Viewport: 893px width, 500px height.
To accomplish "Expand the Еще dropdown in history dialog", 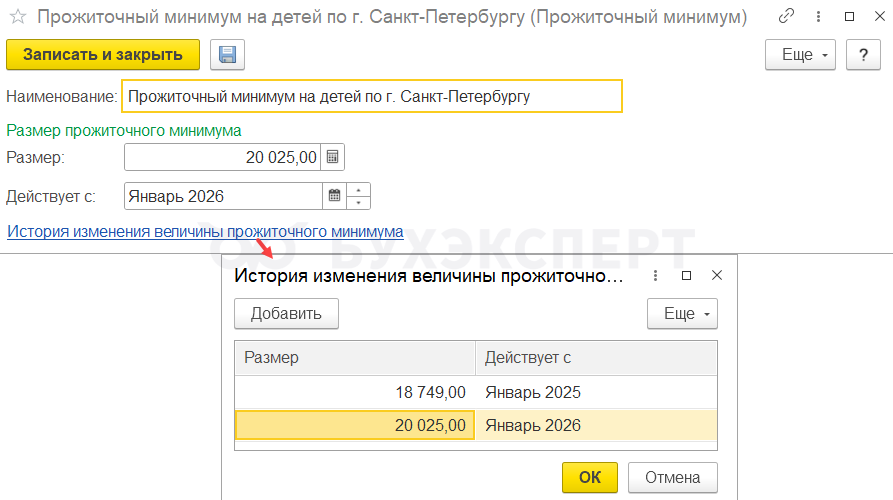I will point(683,314).
